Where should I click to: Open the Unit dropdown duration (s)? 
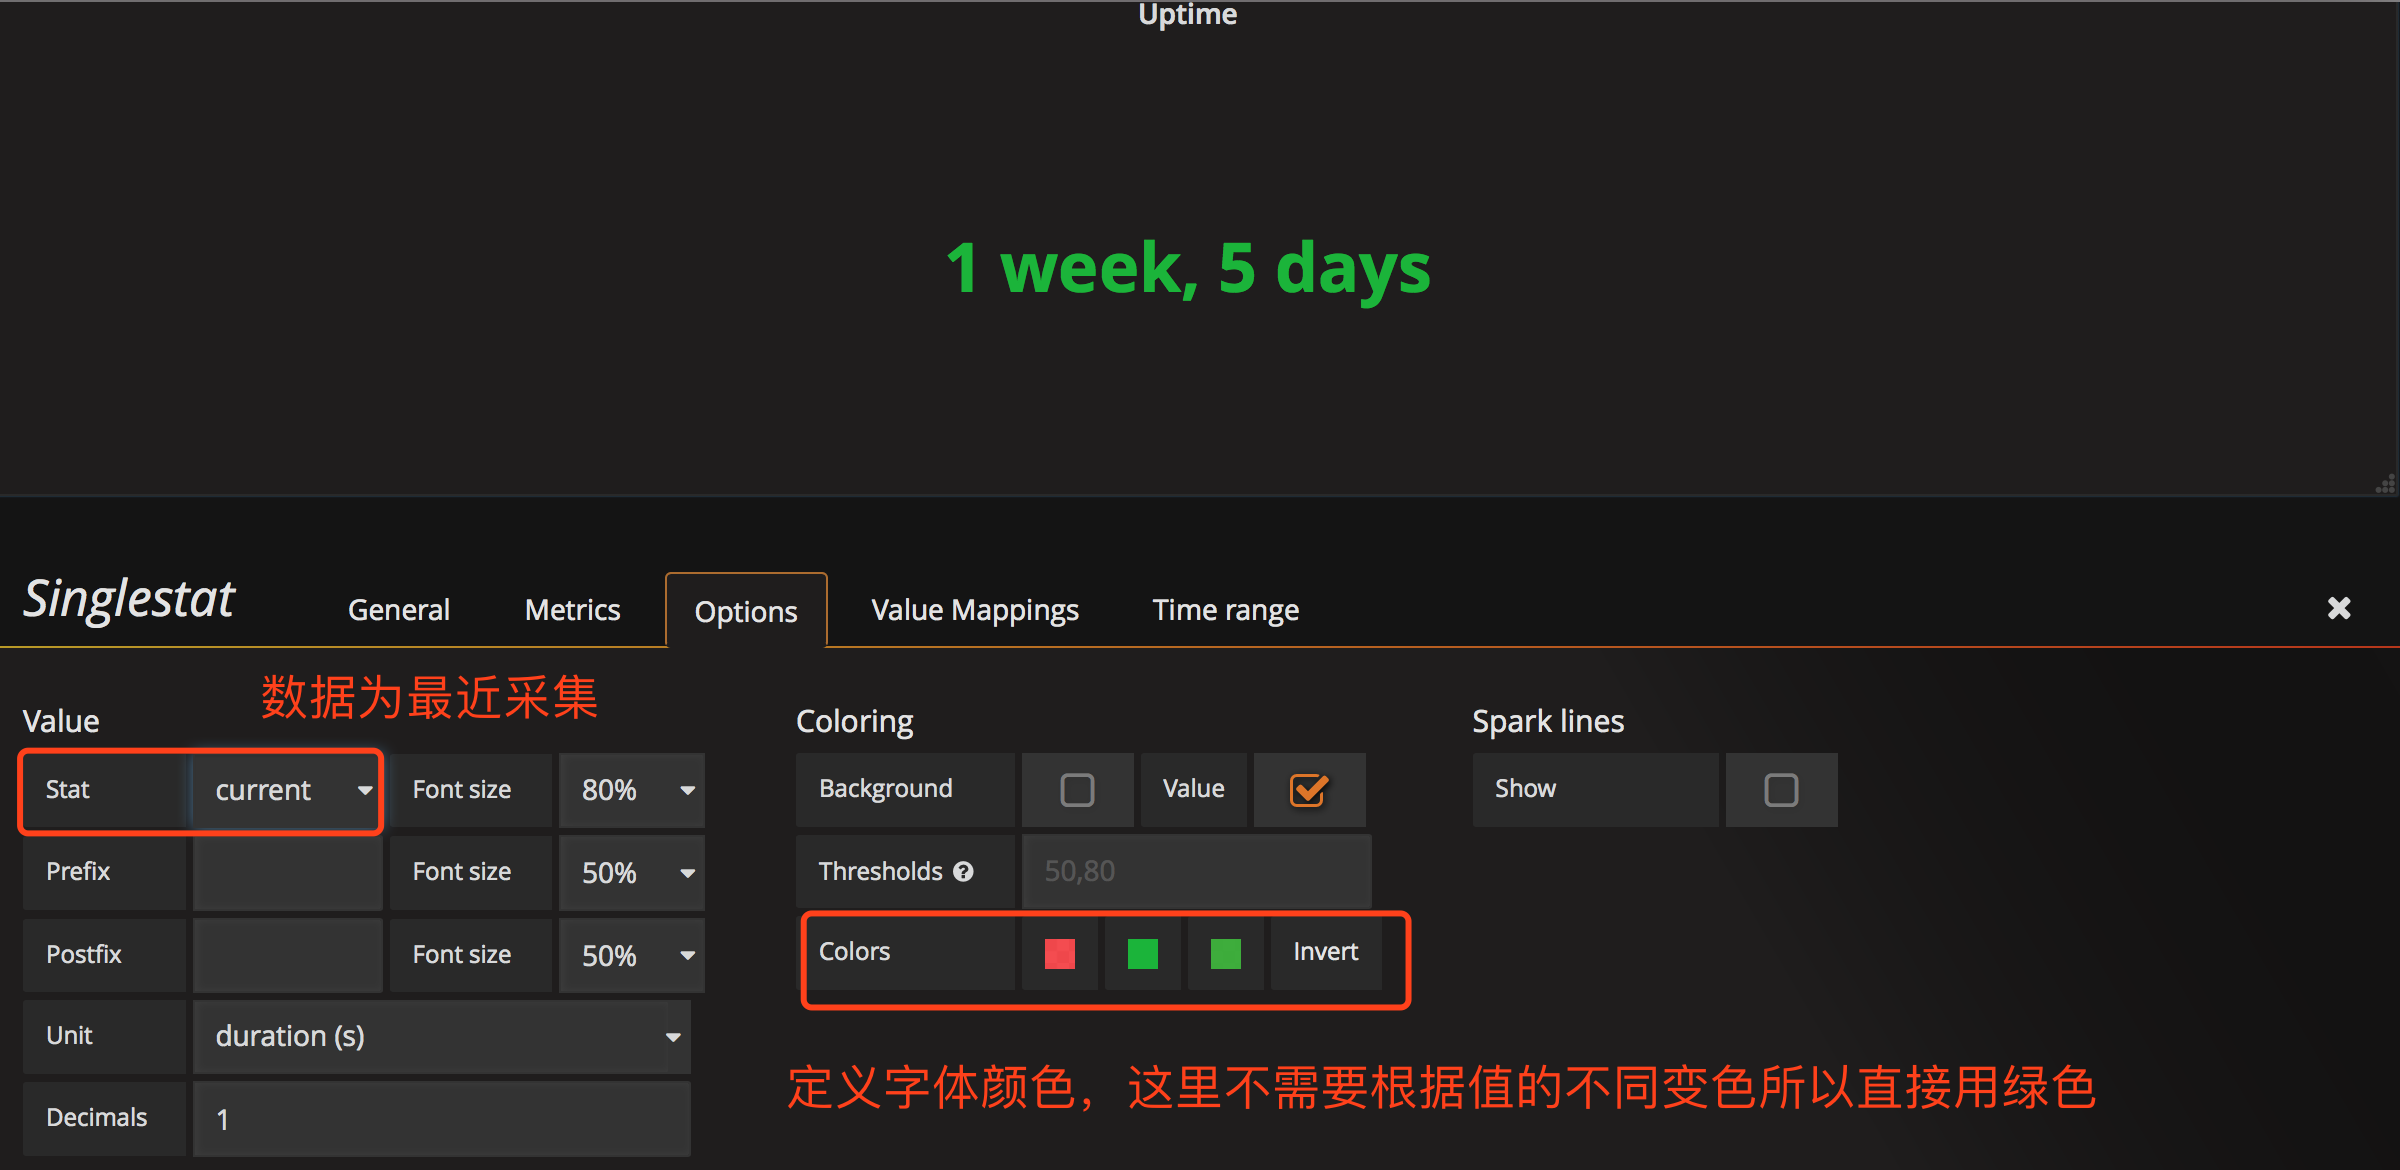point(442,1036)
